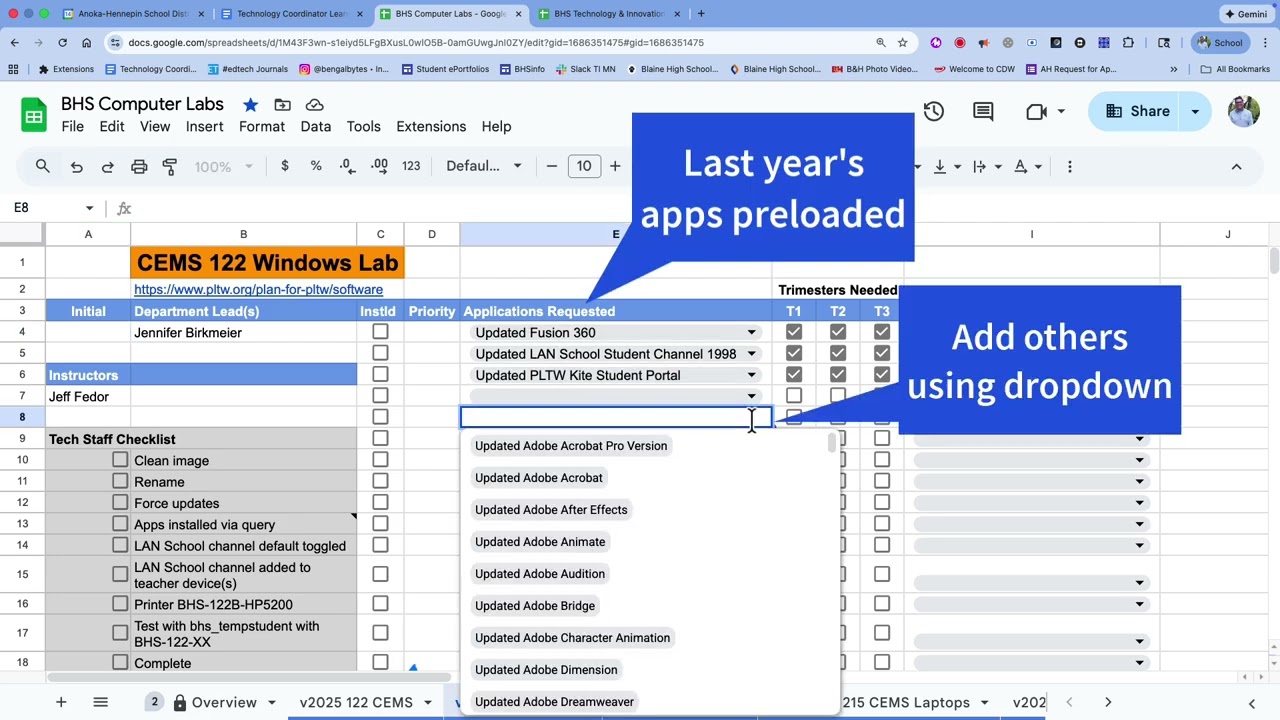The width and height of the screenshot is (1280, 720).
Task: Choose Updated Adobe Dreamweaver option
Action: point(554,702)
